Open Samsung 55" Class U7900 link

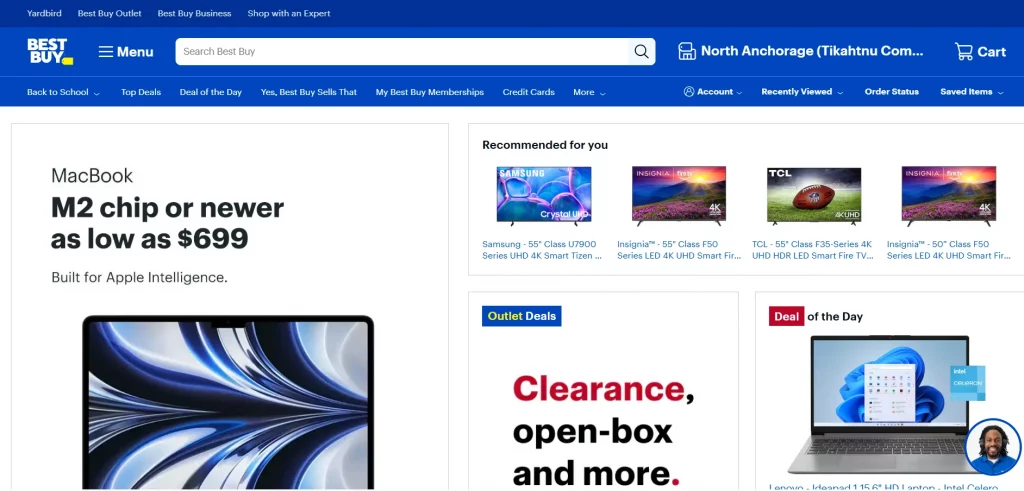click(542, 250)
